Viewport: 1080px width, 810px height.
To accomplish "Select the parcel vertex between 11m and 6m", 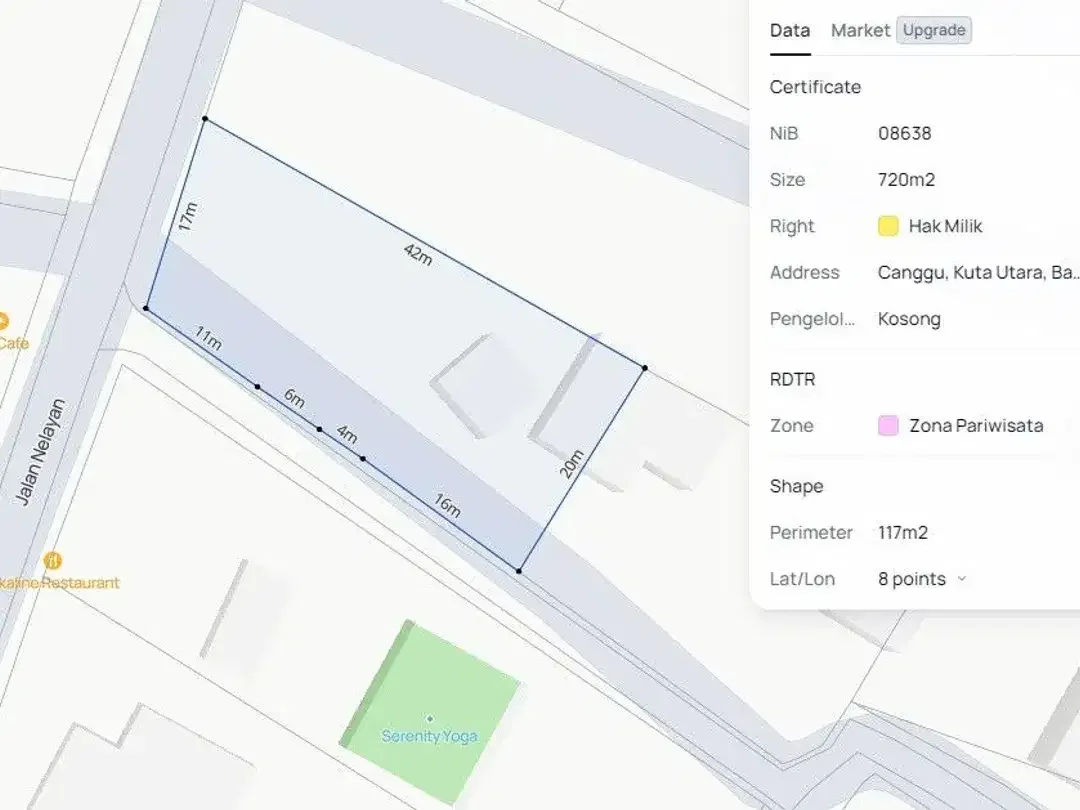I will [x=258, y=387].
